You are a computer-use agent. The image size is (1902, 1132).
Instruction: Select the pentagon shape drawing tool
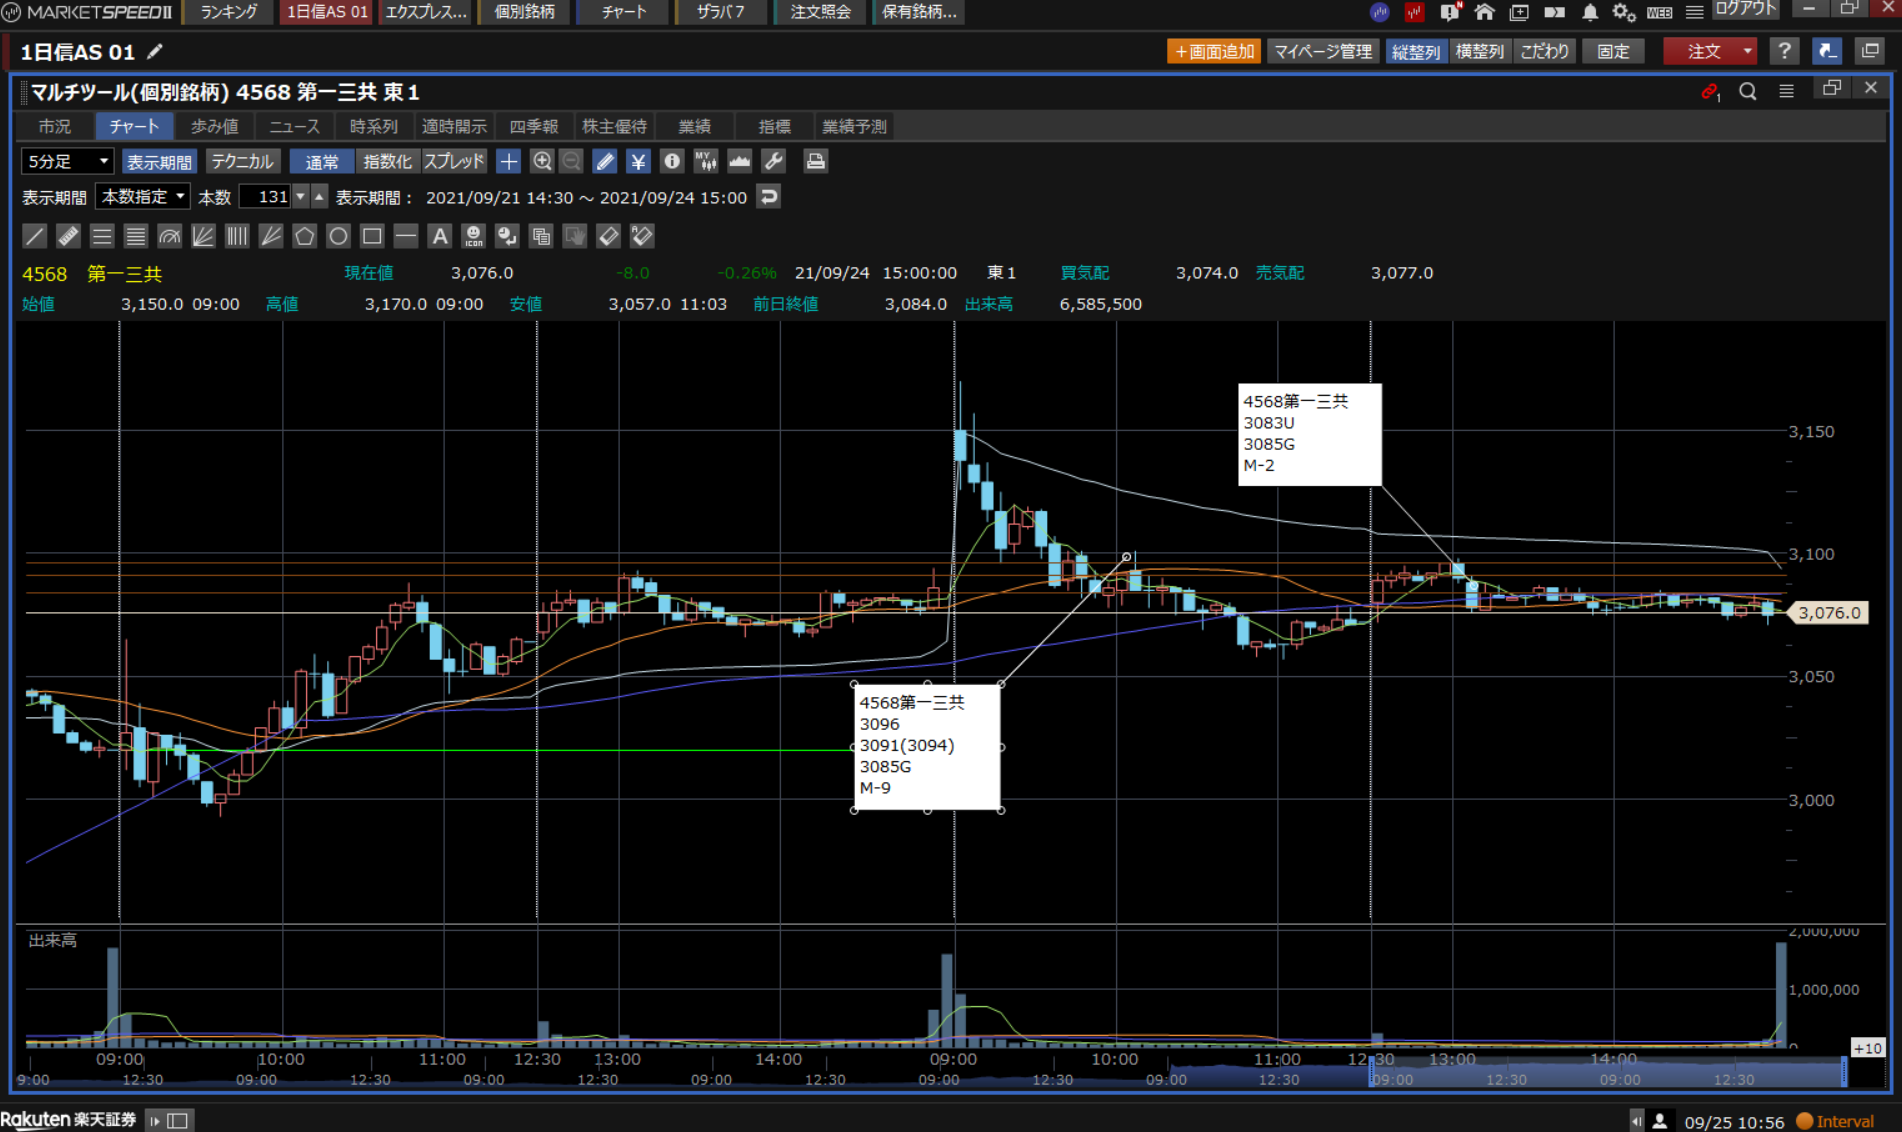coord(304,236)
